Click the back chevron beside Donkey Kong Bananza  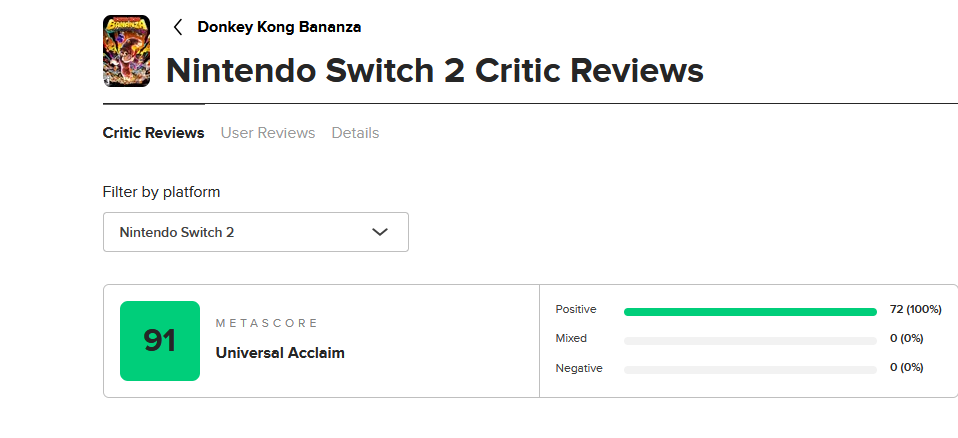pyautogui.click(x=178, y=27)
